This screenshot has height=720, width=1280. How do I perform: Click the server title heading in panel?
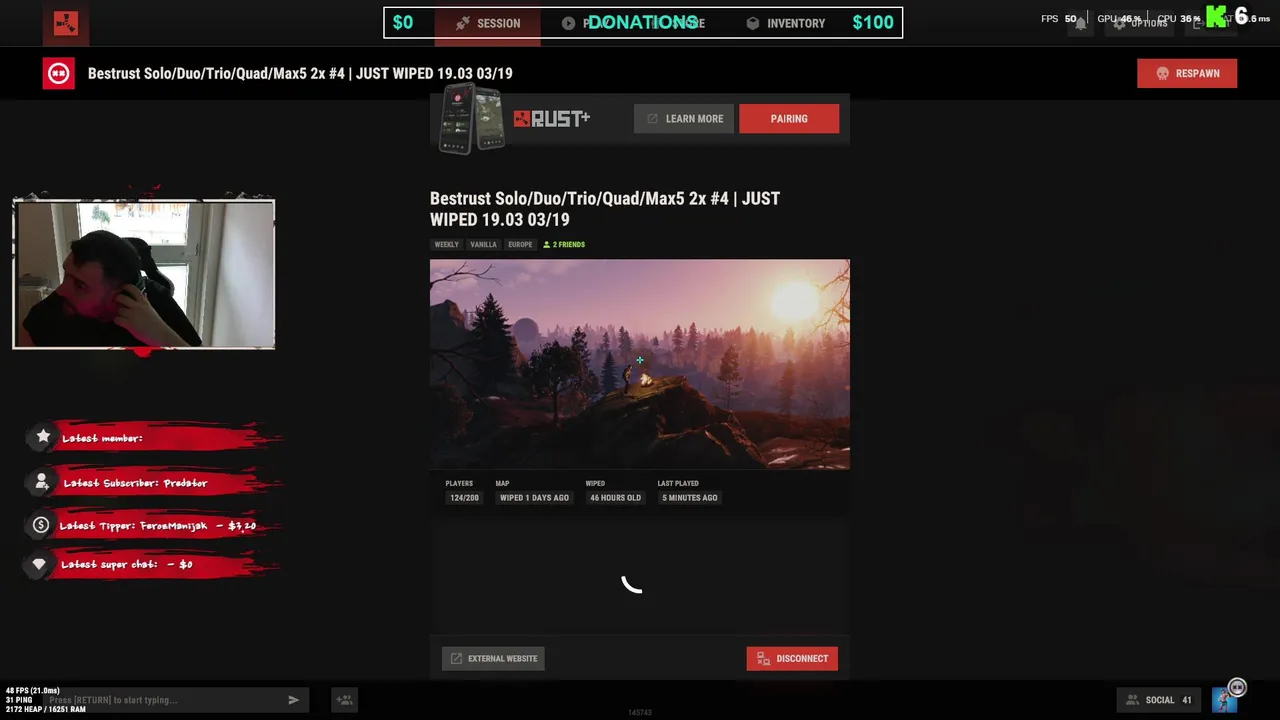click(x=605, y=209)
